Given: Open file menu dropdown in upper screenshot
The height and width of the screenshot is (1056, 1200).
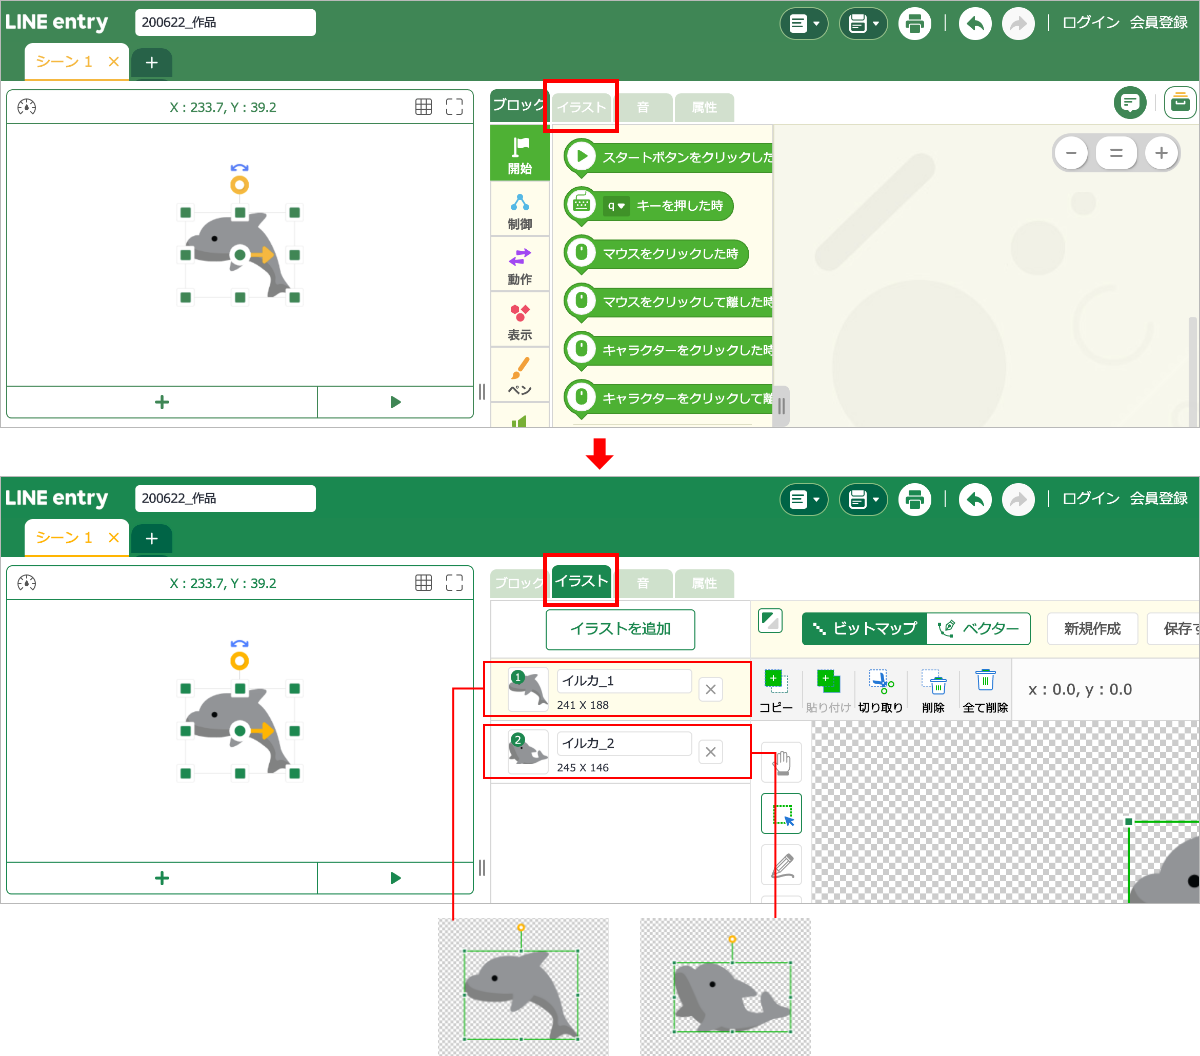Looking at the screenshot, I should coord(804,23).
